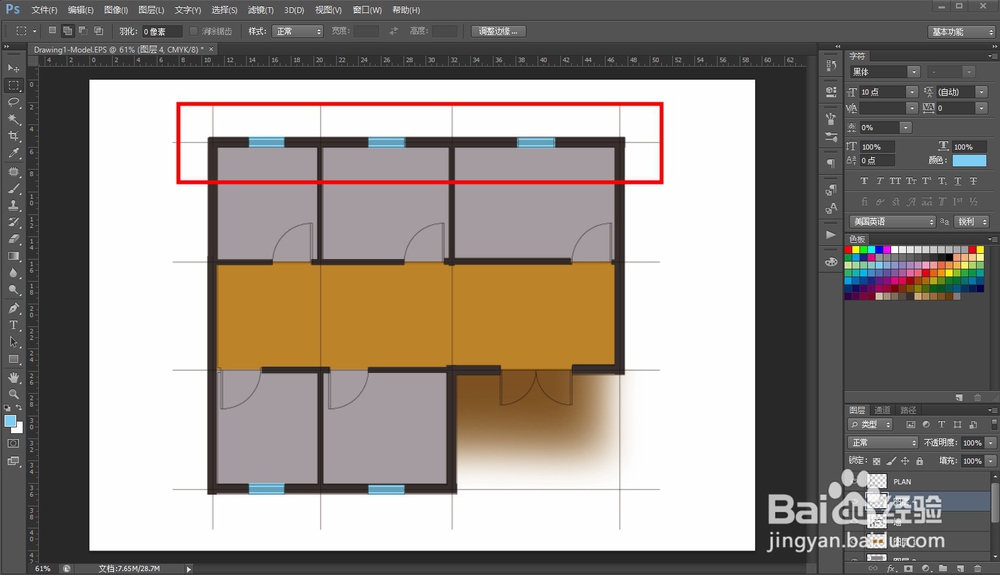This screenshot has width=1000, height=575.
Task: Close the Drawing1-Model.EPS document tab
Action: [x=211, y=49]
